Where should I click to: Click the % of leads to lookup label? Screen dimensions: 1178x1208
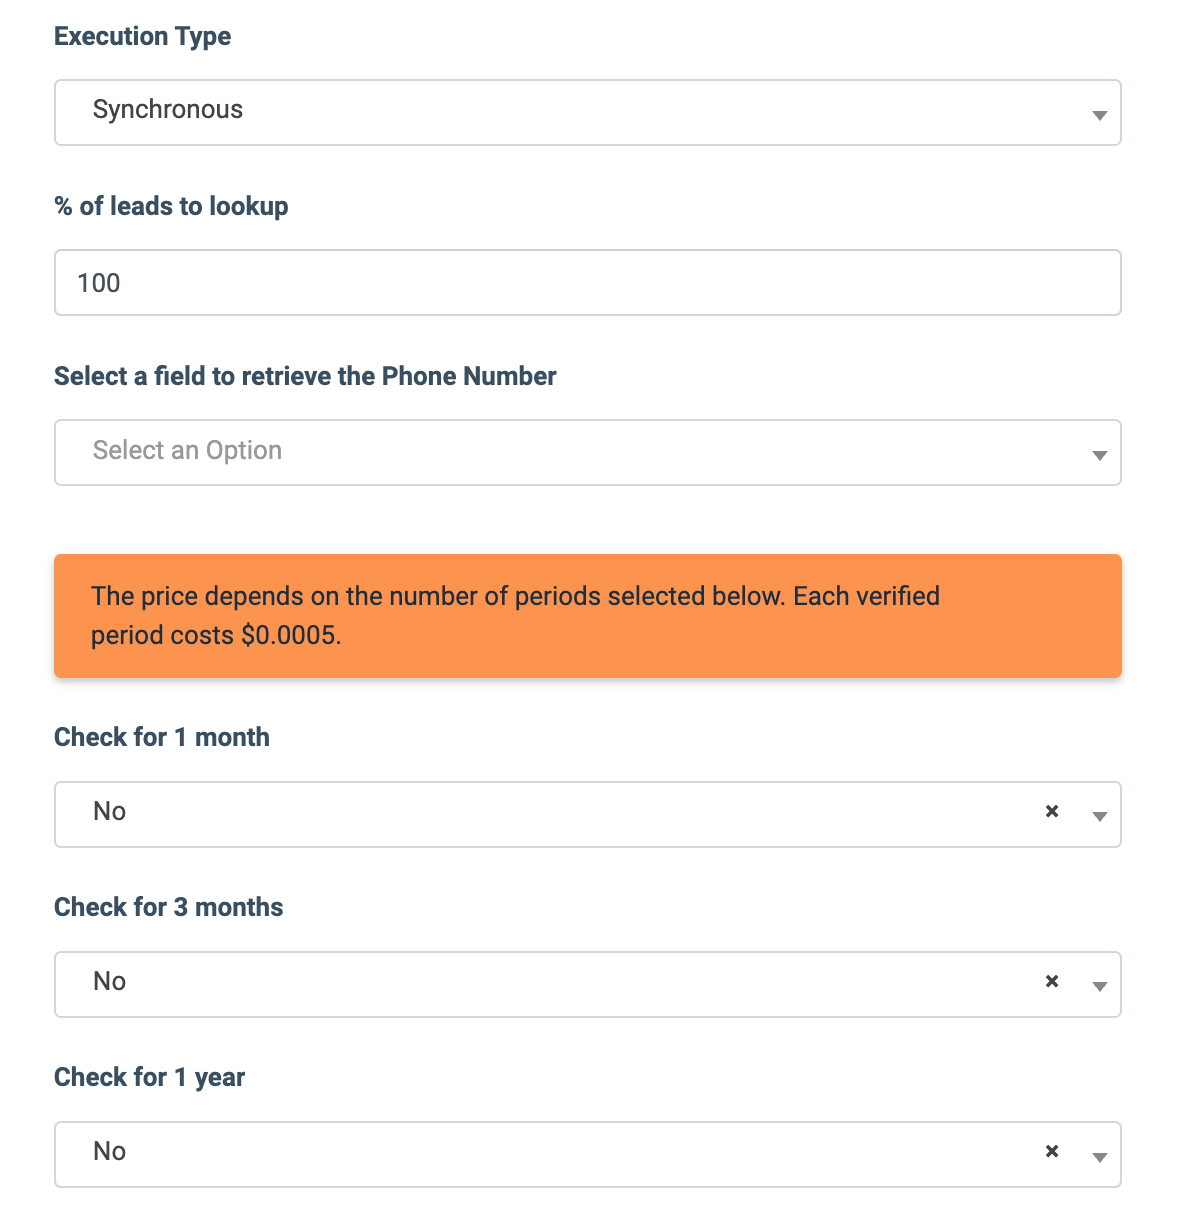pos(171,207)
